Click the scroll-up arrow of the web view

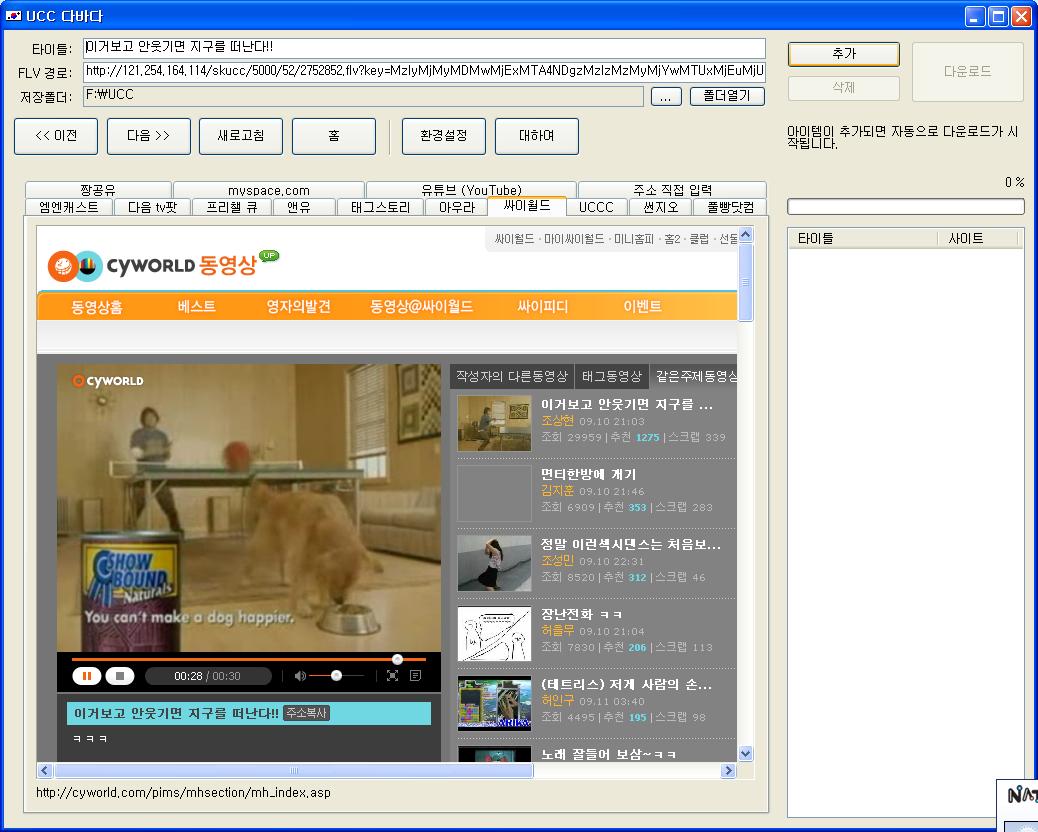pyautogui.click(x=745, y=235)
